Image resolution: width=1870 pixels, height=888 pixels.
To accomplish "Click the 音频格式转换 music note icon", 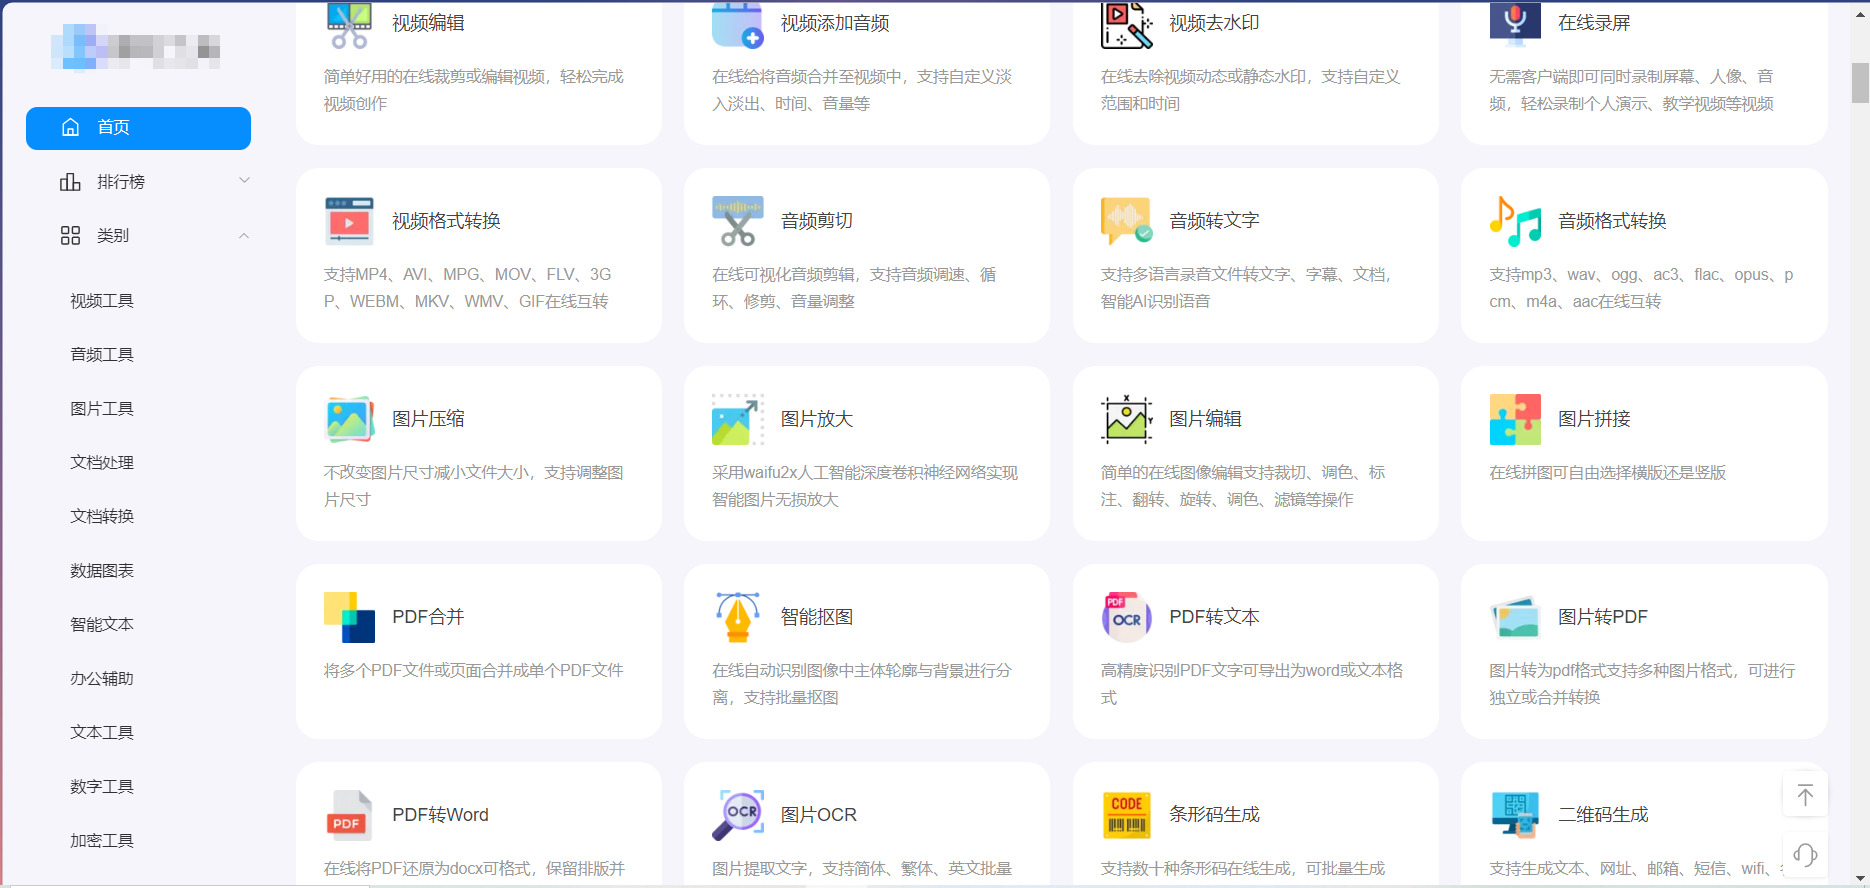I will (1515, 221).
